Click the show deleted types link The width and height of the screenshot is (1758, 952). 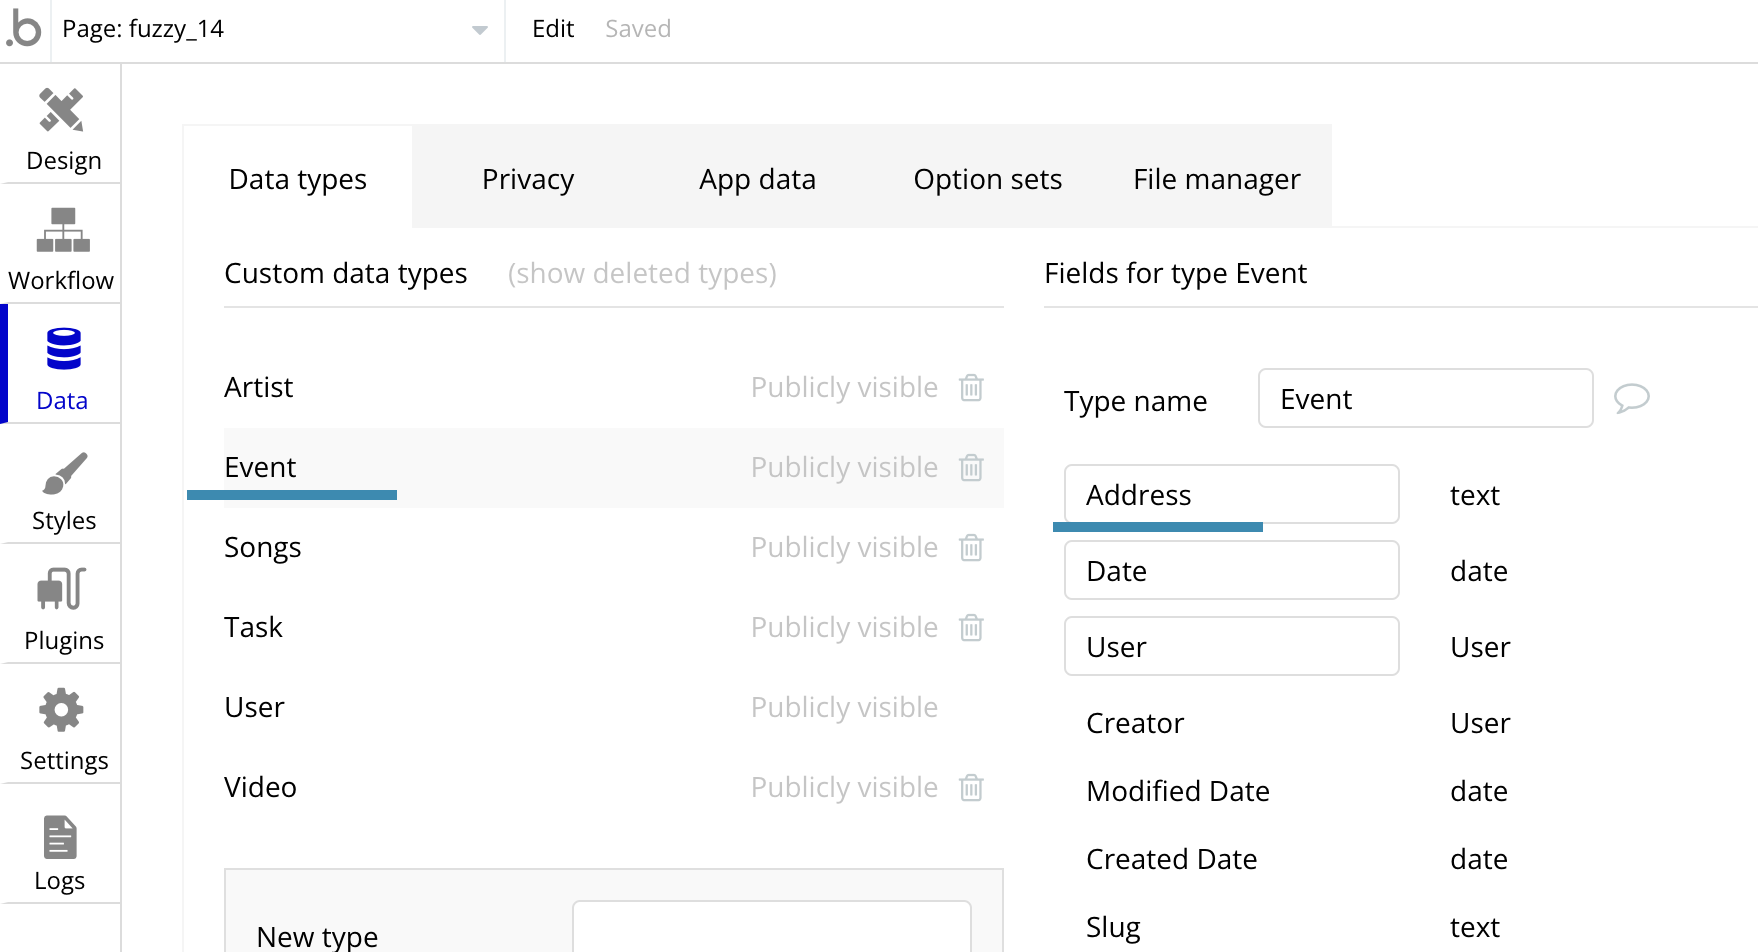[642, 273]
